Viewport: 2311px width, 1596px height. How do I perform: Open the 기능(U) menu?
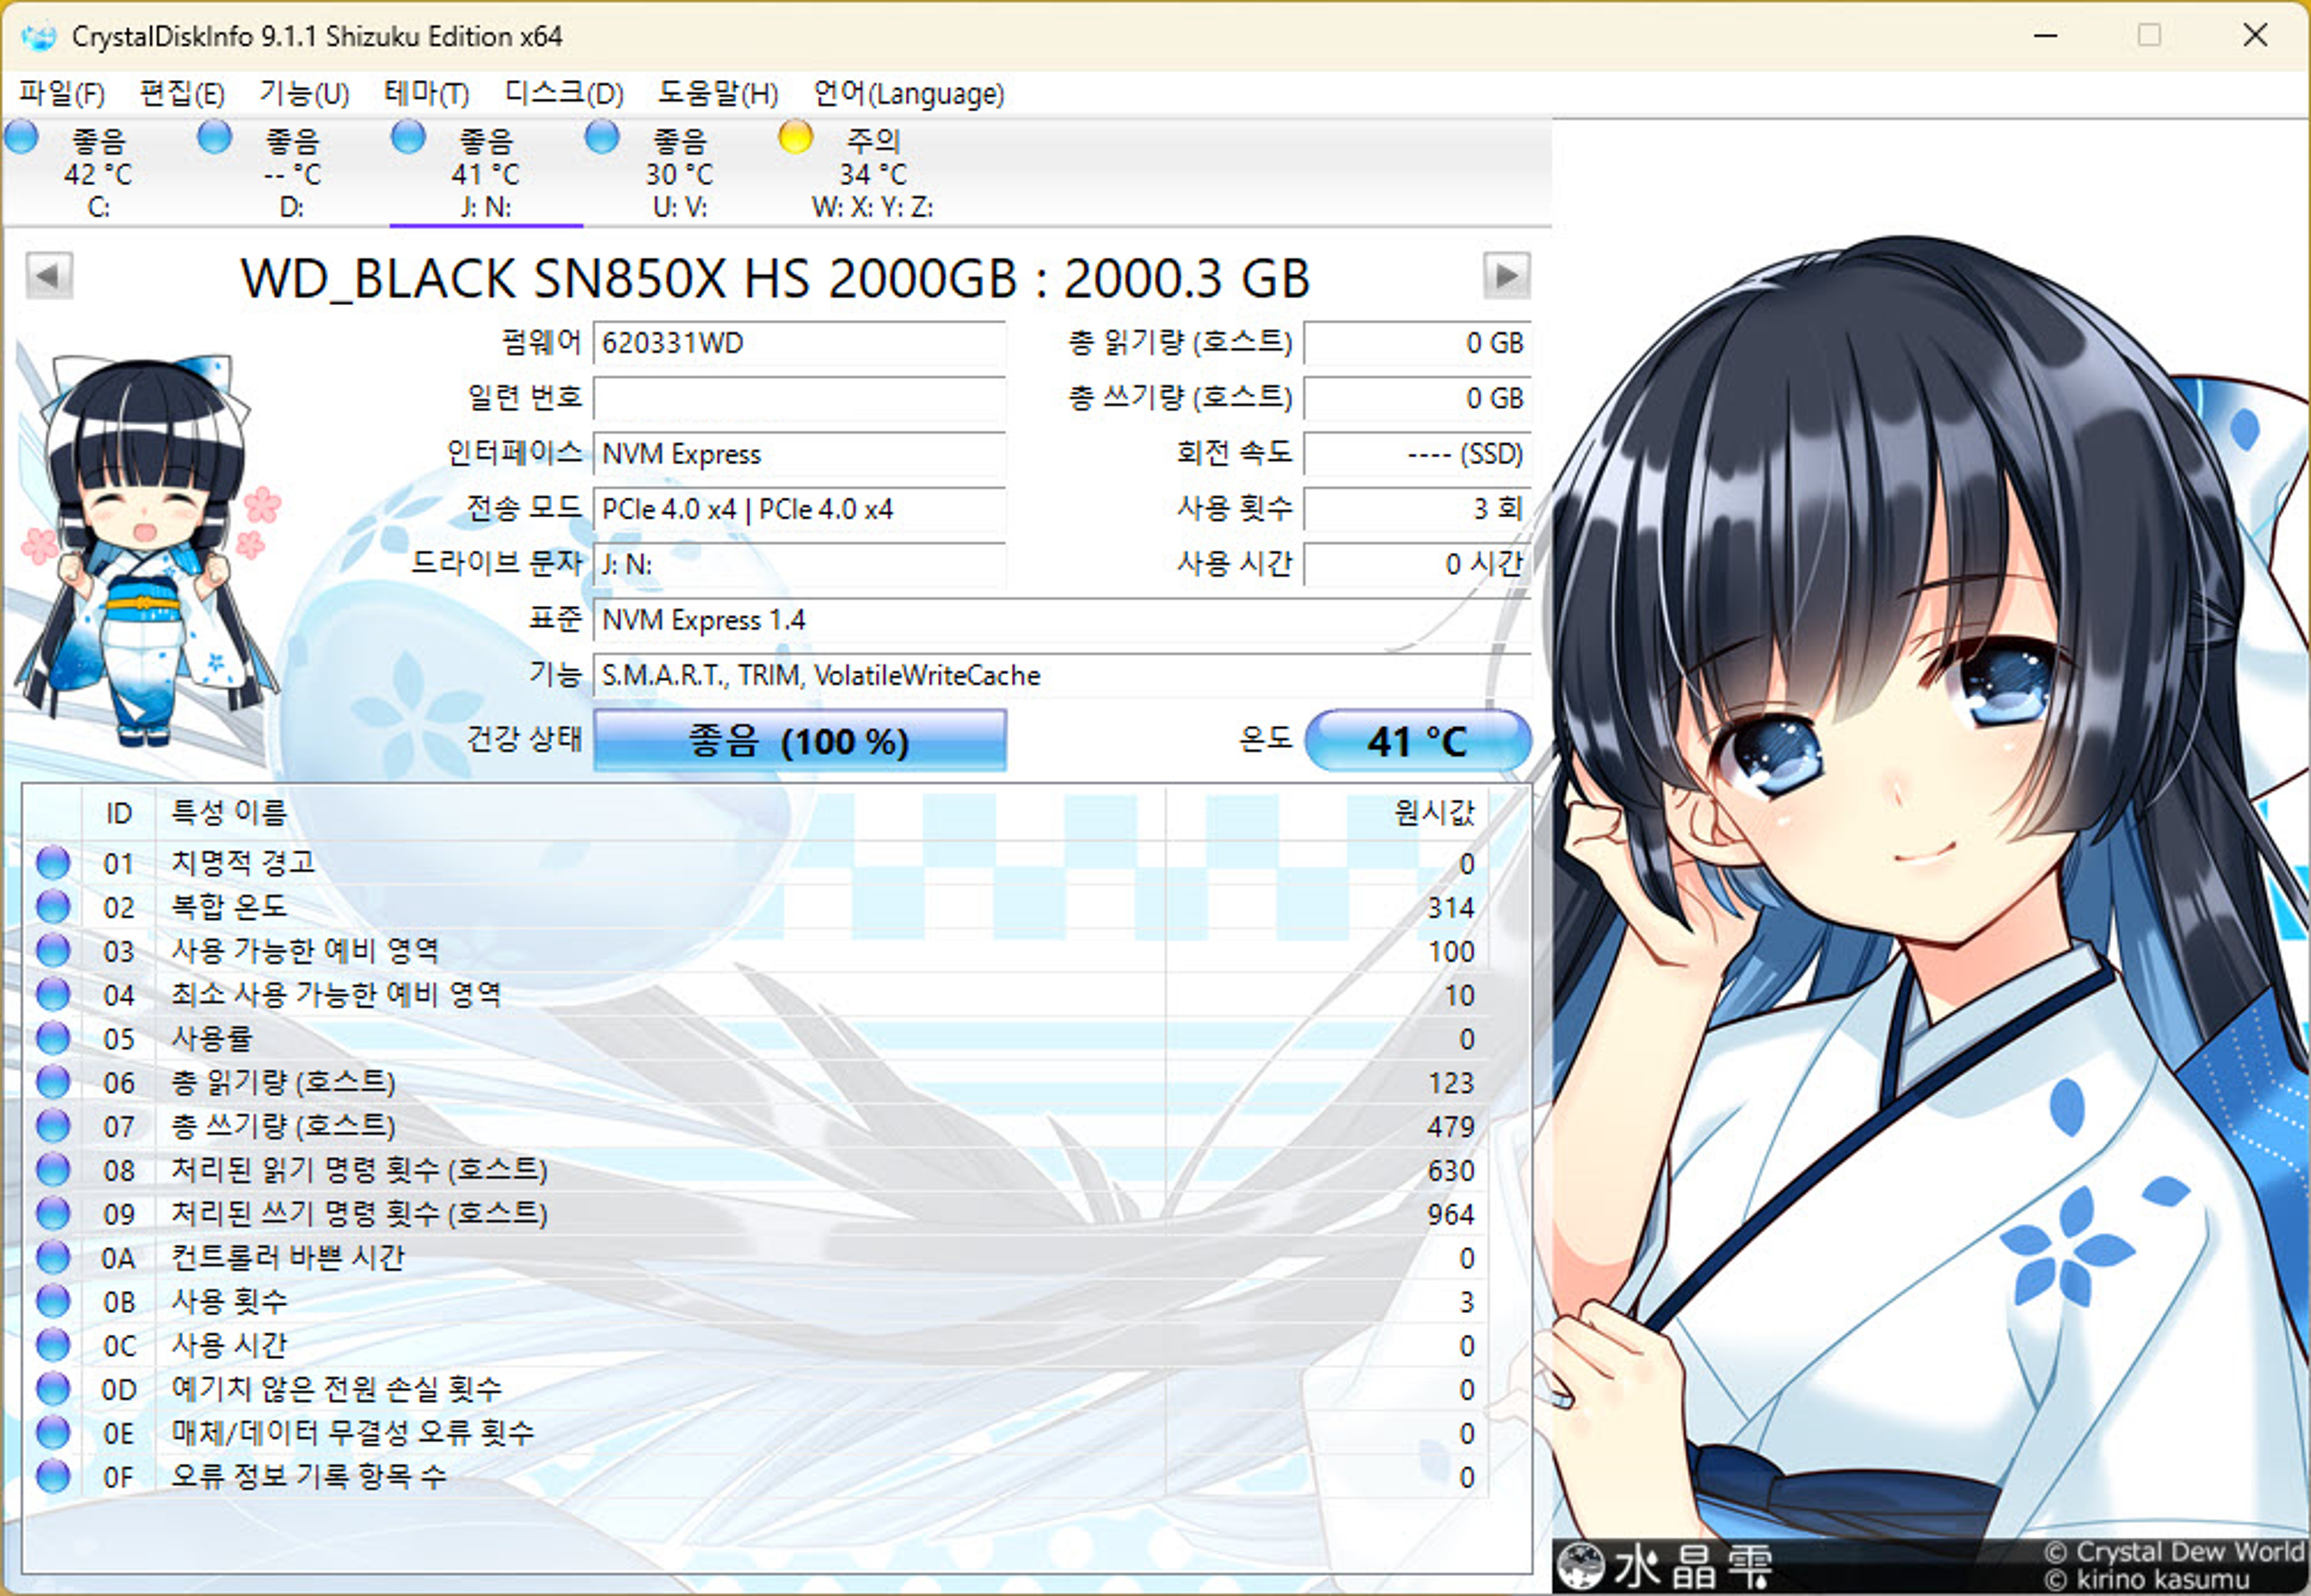click(304, 94)
